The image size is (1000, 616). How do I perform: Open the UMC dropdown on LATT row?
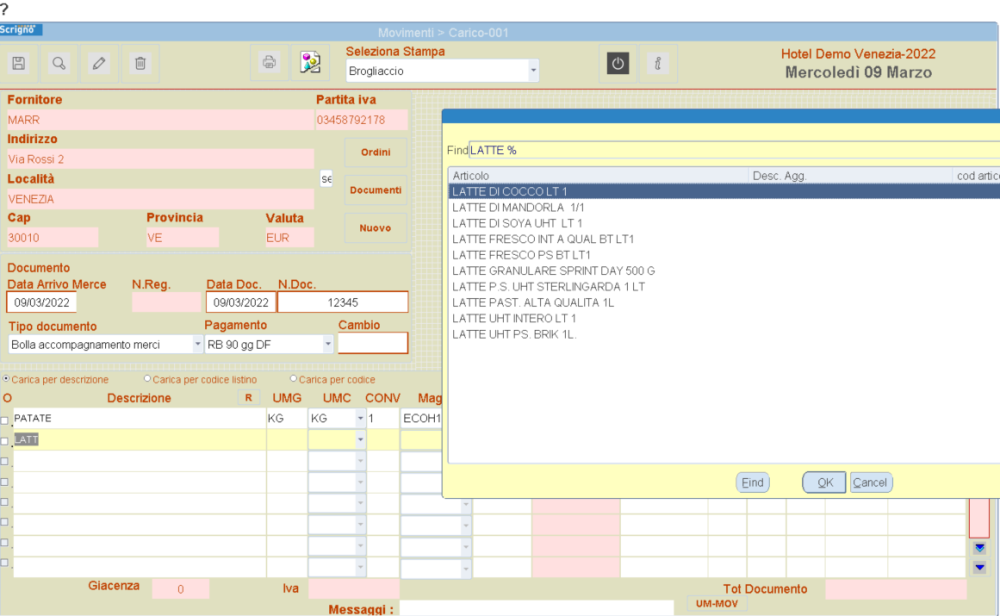click(x=360, y=439)
